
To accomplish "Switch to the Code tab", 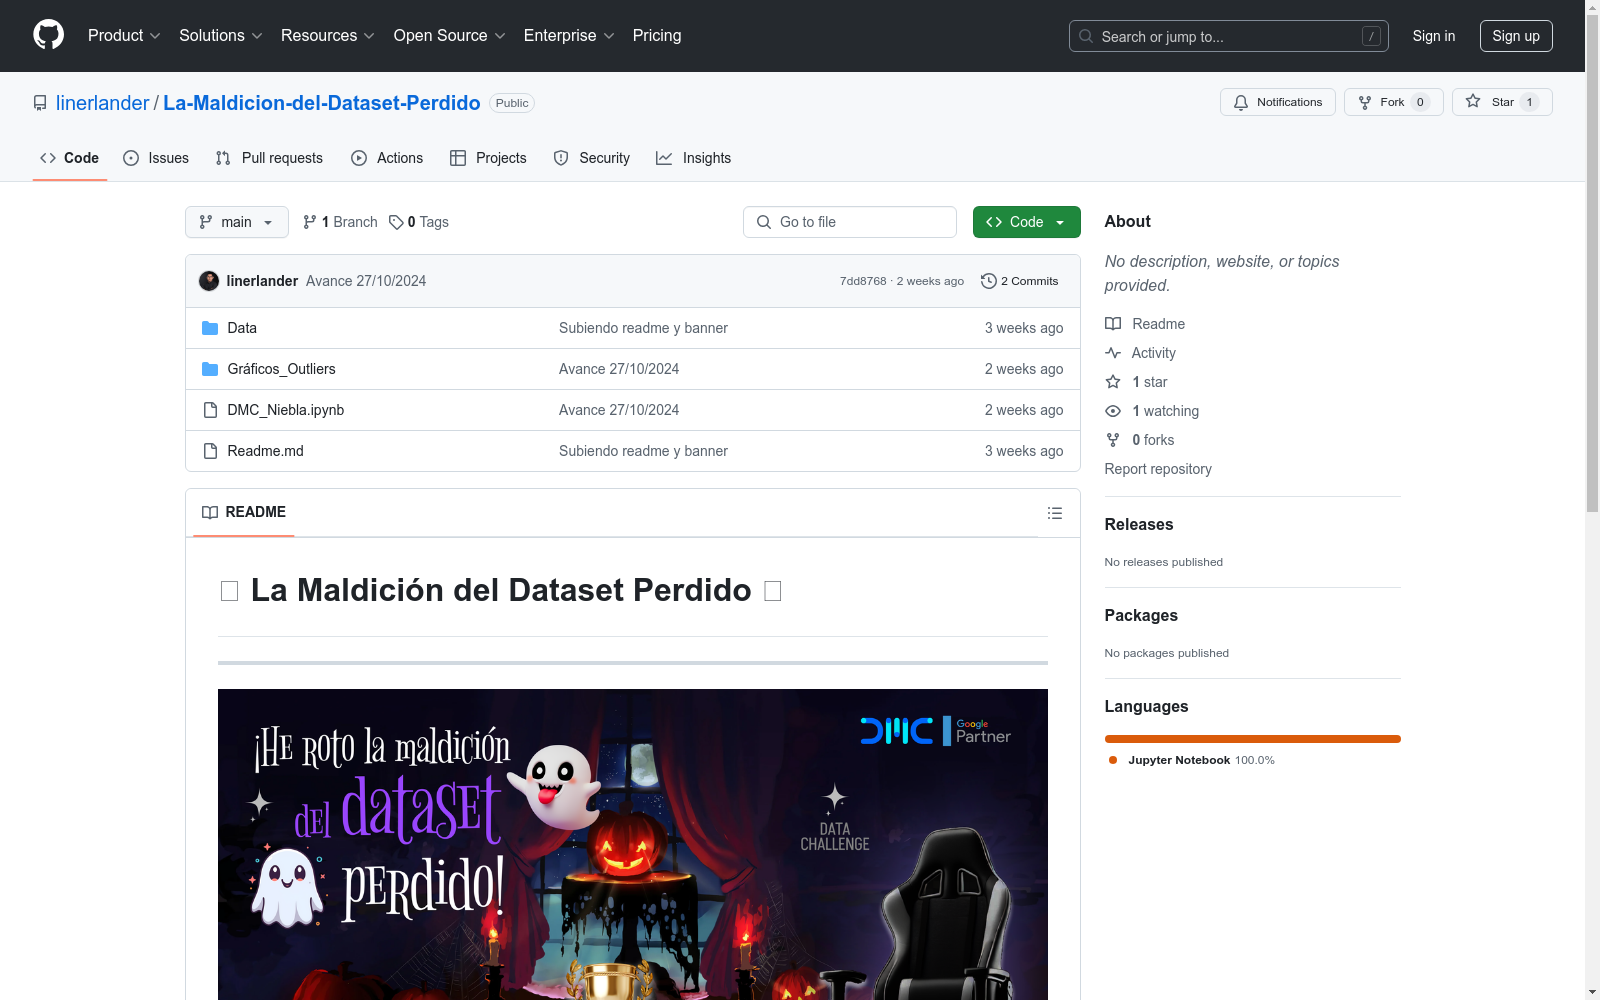I will coord(69,158).
